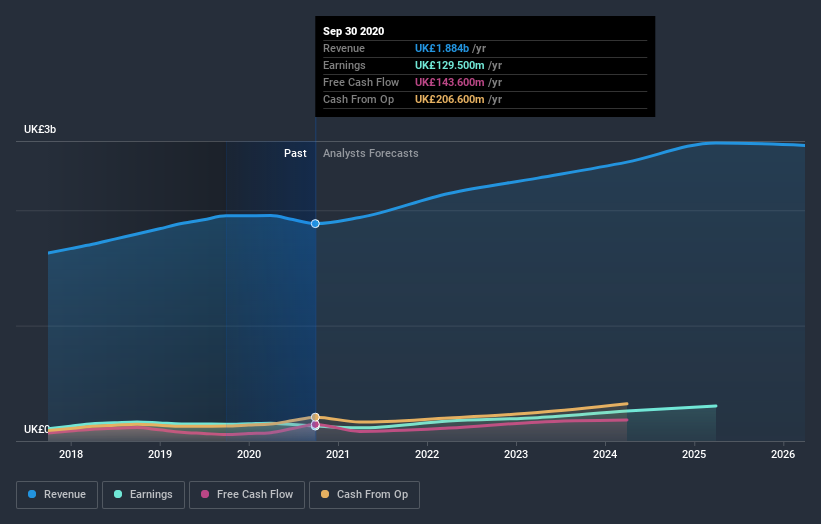821x524 pixels.
Task: Click the teal Earnings legend dot
Action: pos(118,494)
